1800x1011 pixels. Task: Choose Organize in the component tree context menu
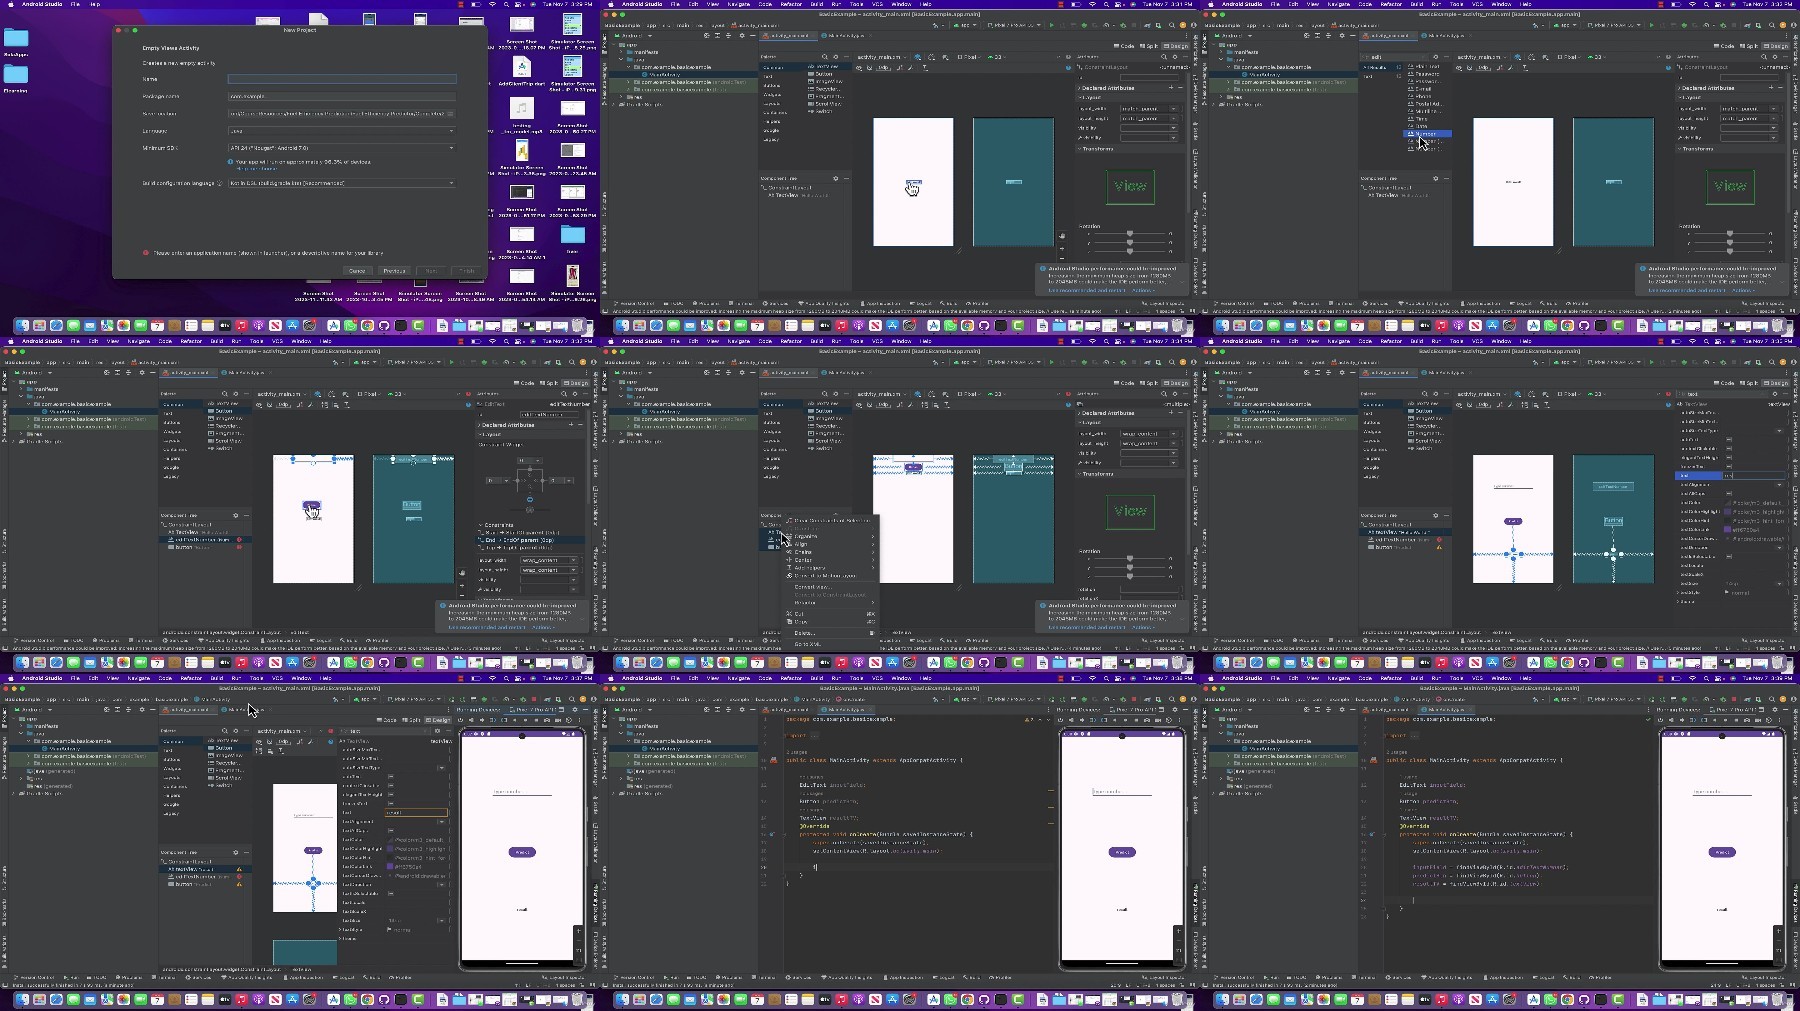[x=830, y=536]
